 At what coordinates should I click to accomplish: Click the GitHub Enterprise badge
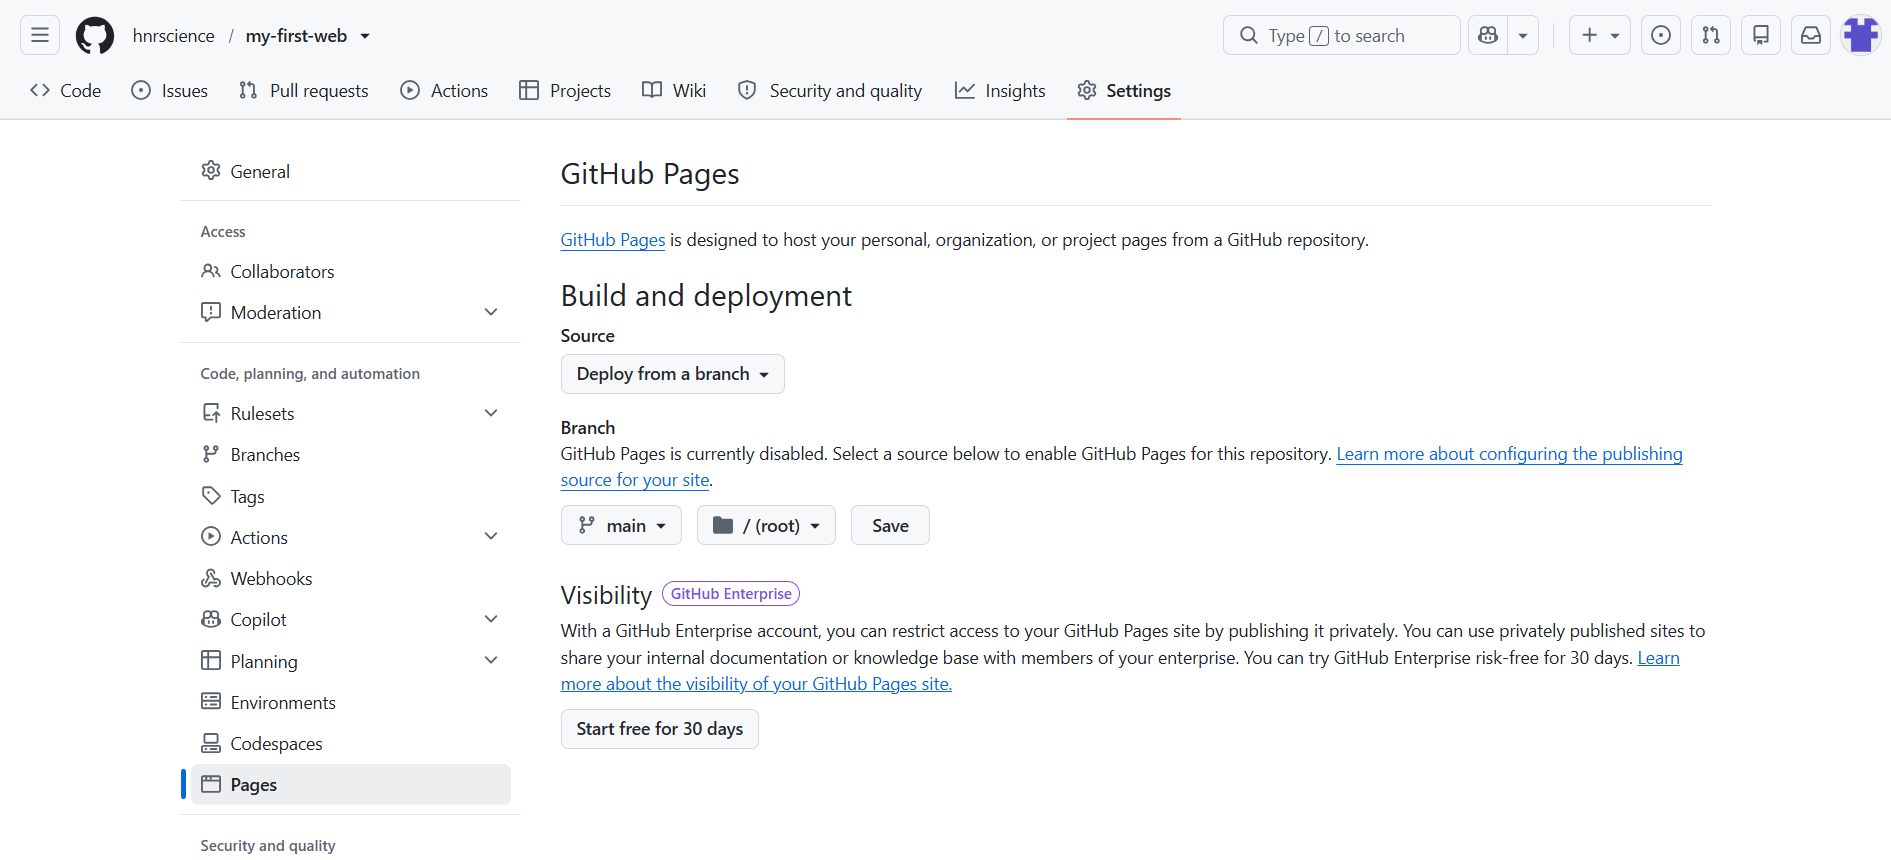point(731,594)
